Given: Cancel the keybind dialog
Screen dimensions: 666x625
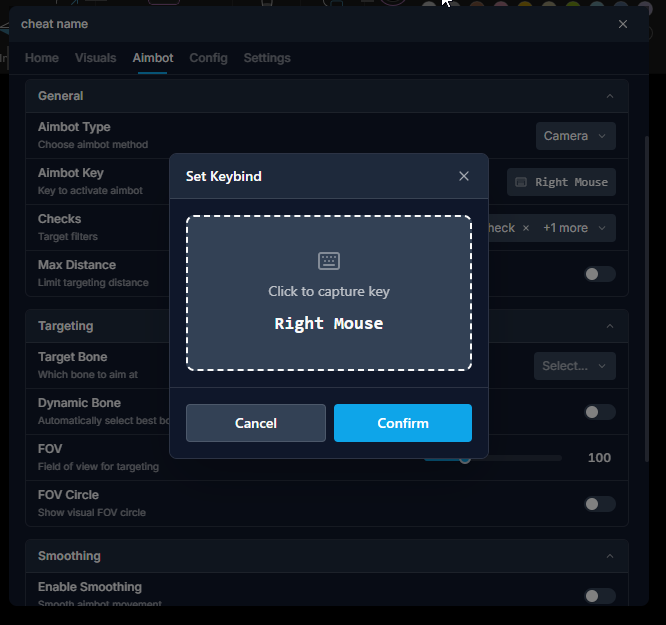Looking at the screenshot, I should coord(256,423).
